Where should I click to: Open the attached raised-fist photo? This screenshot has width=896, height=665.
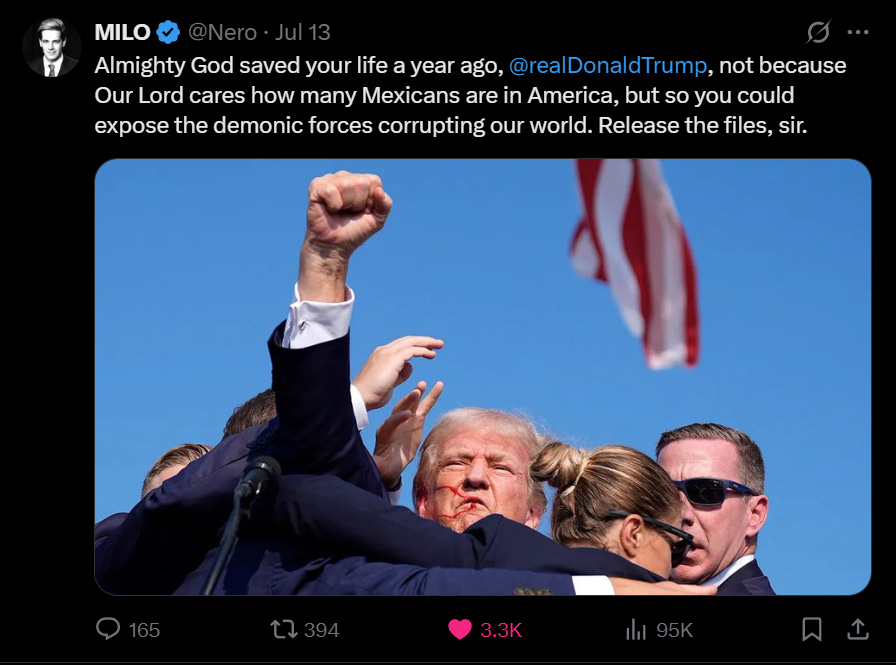click(482, 377)
